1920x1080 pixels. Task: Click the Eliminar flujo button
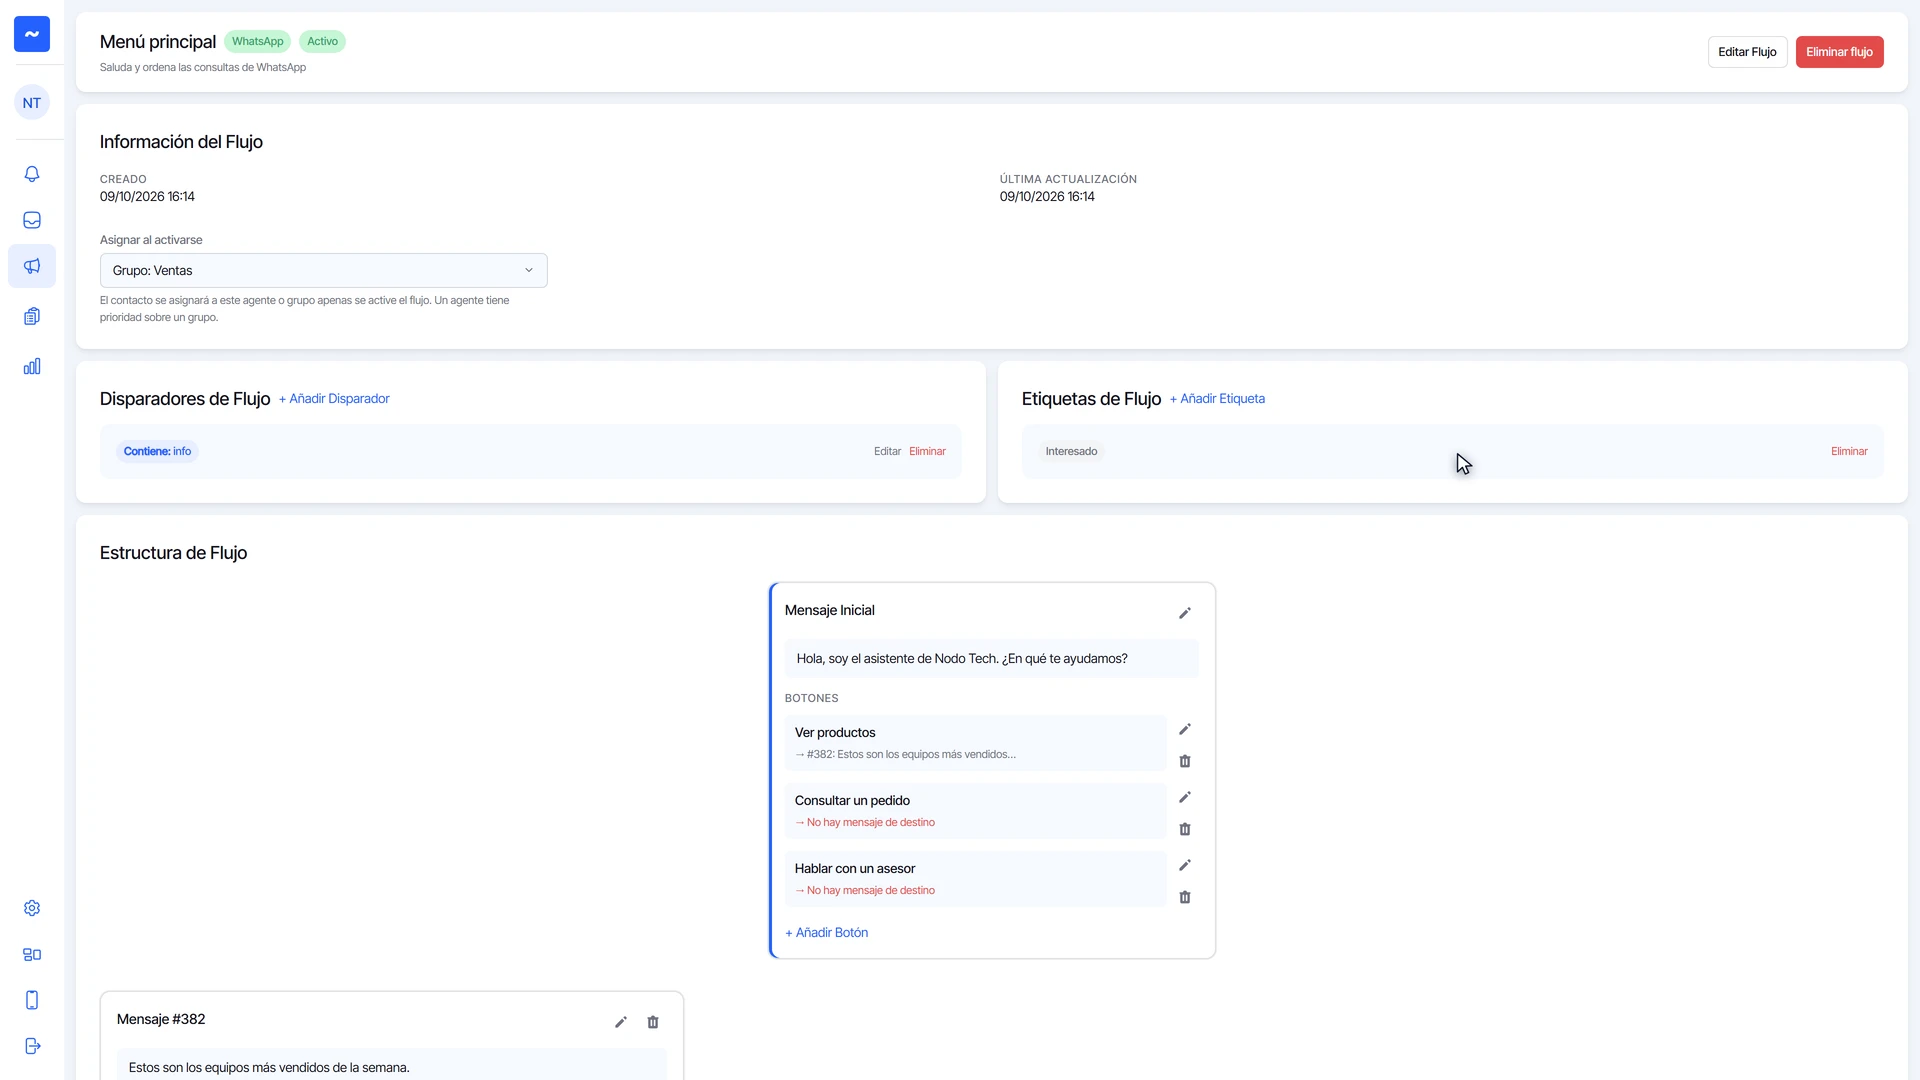click(x=1839, y=52)
